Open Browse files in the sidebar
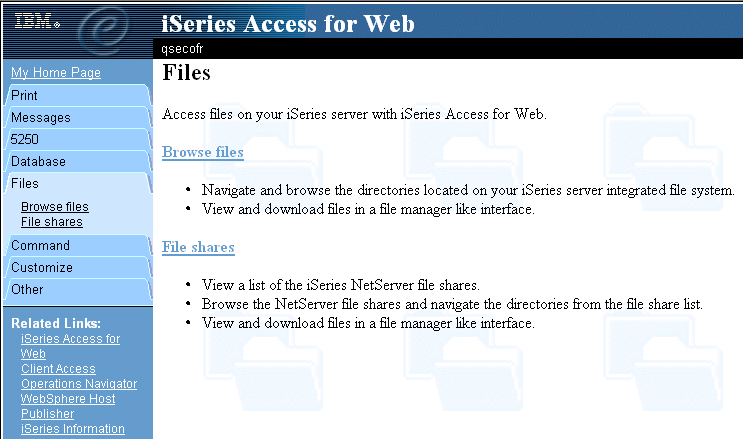The width and height of the screenshot is (743, 439). point(55,207)
